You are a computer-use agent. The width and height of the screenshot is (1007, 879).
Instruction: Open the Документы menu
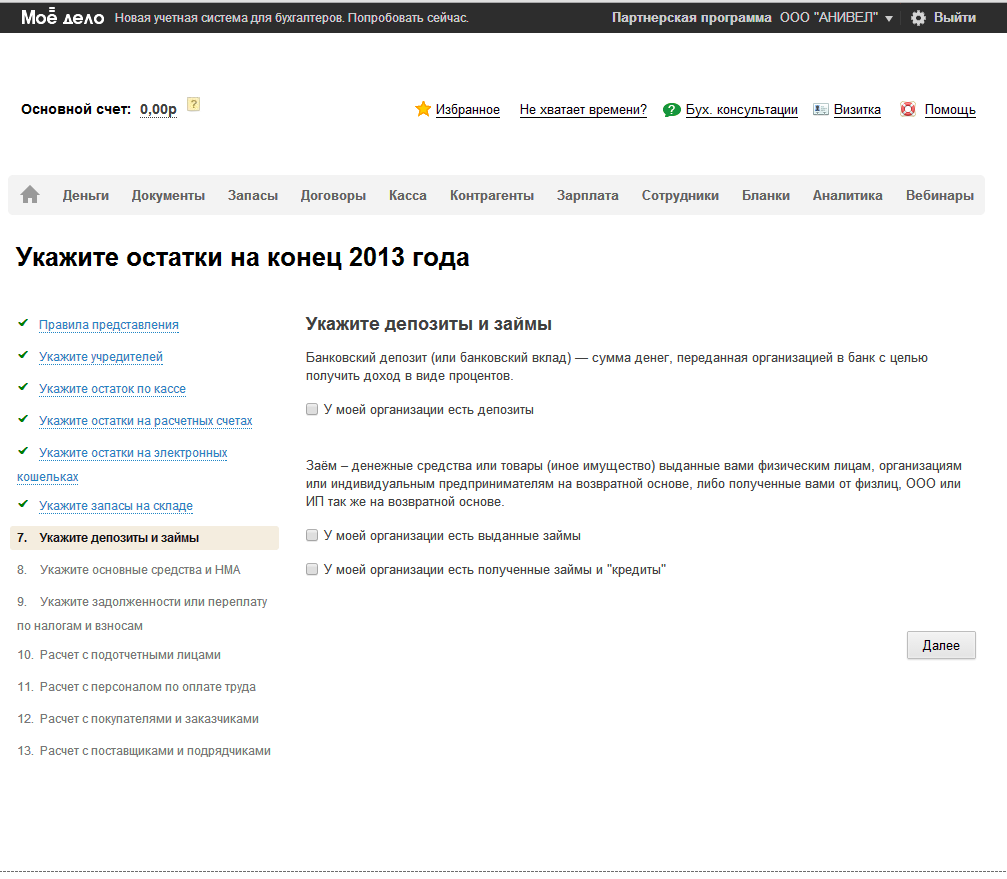pos(168,195)
